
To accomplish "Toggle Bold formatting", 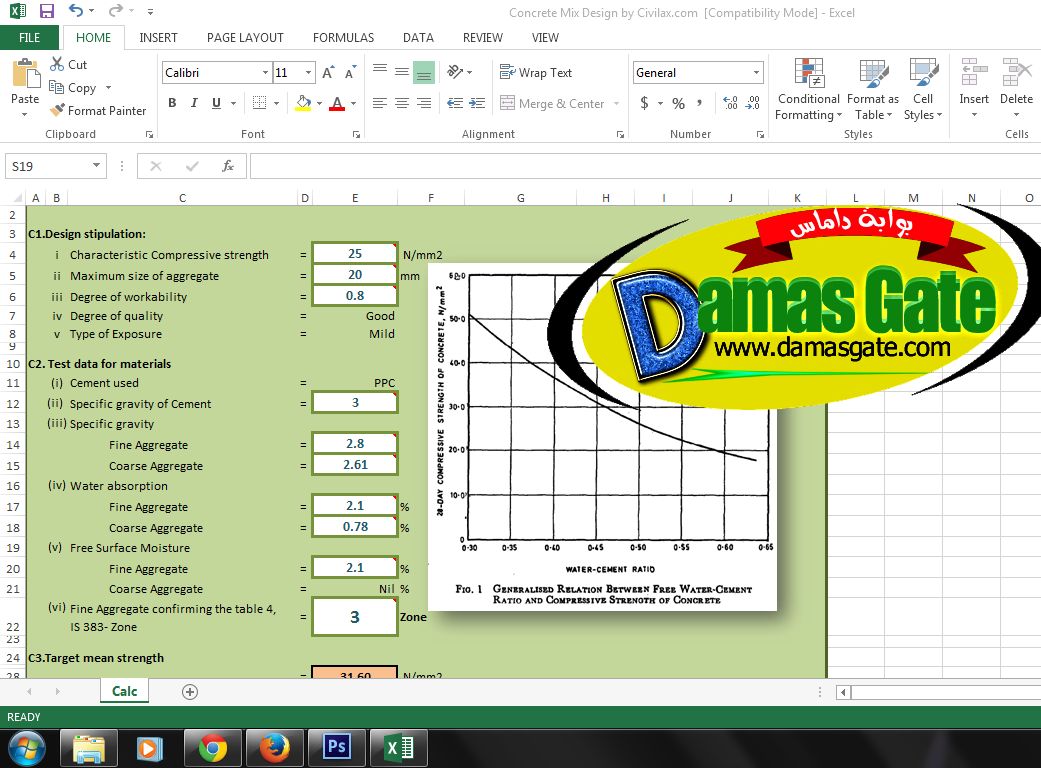I will click(173, 103).
